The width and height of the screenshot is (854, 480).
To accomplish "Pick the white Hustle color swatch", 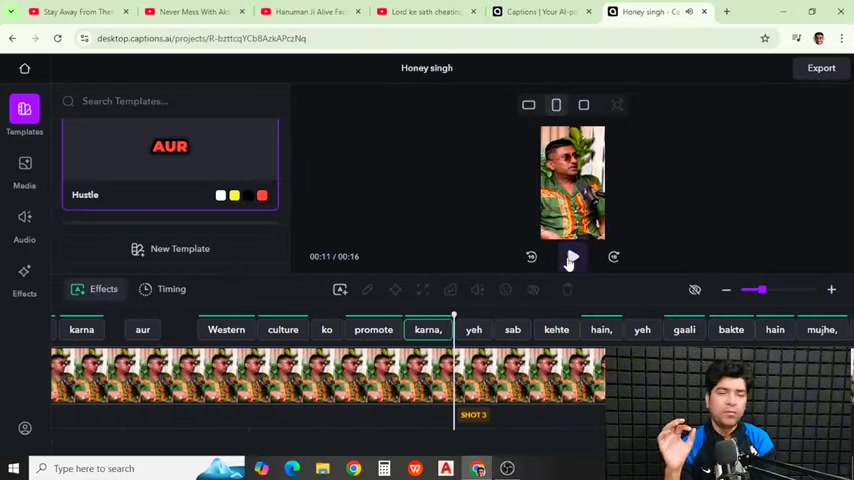I will click(221, 196).
